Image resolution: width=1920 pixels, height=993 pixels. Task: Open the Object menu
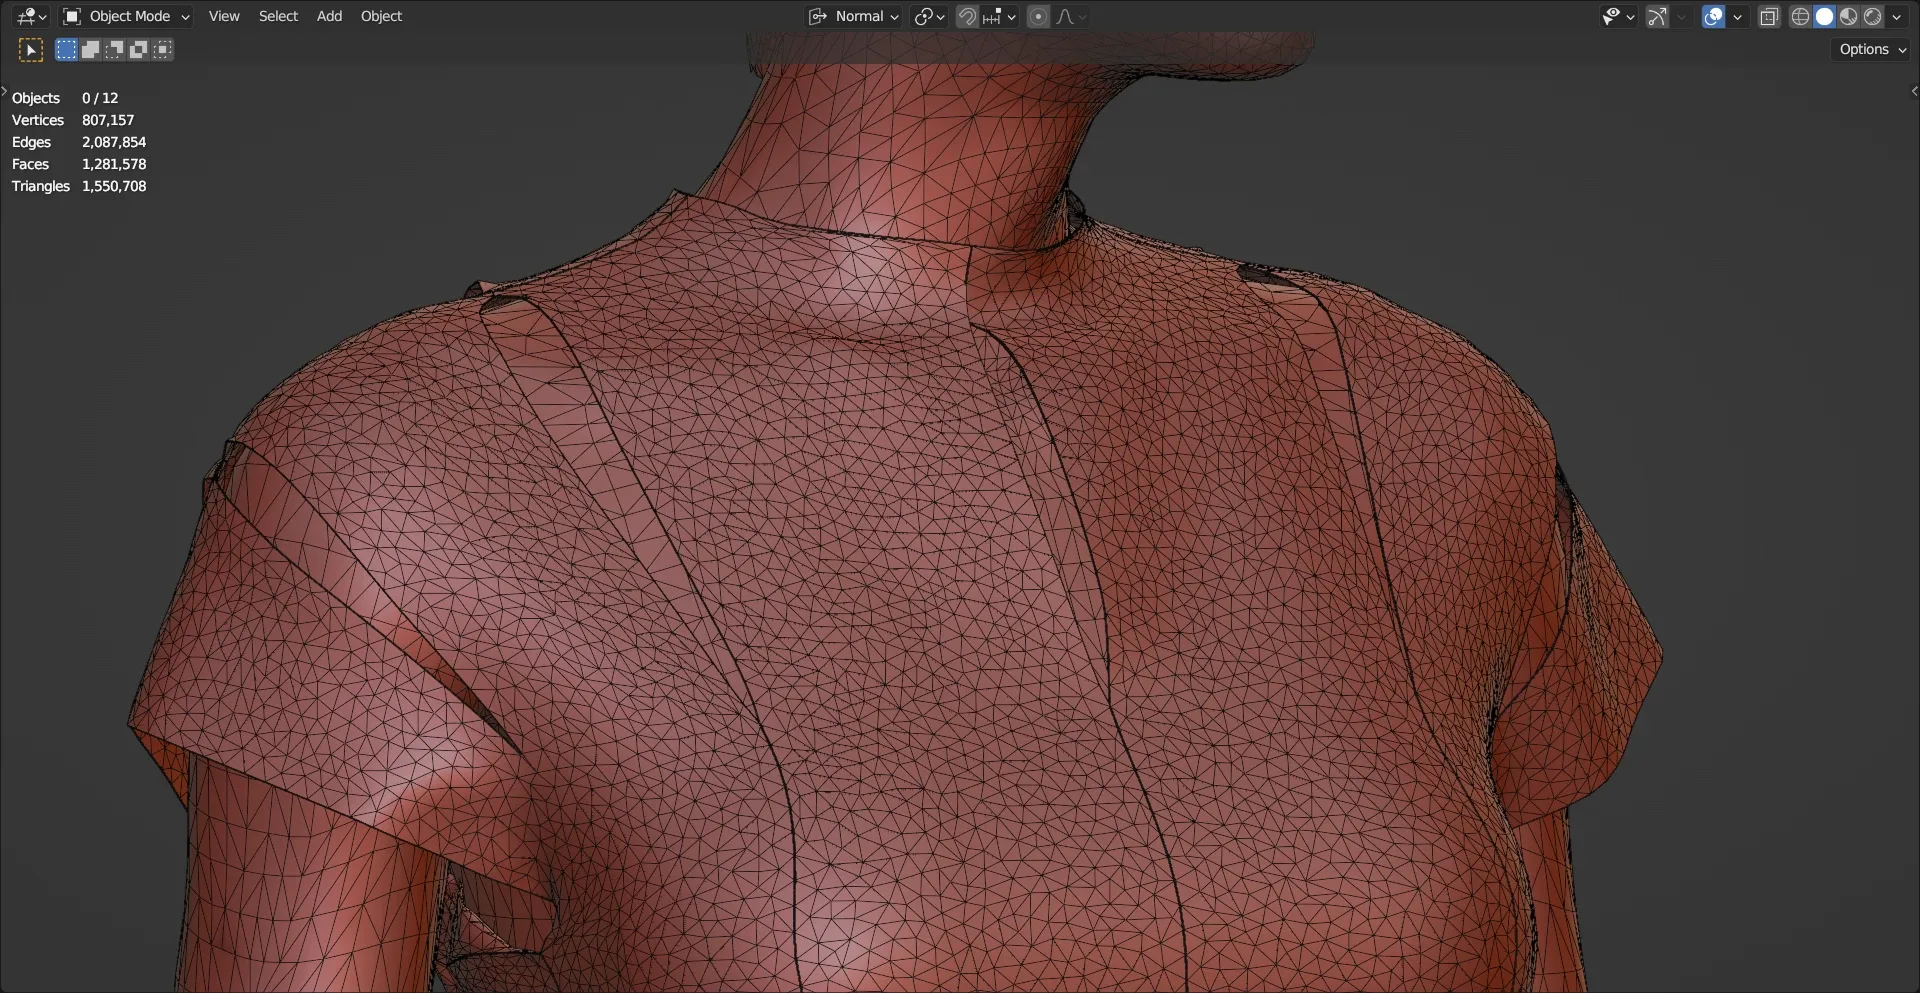pyautogui.click(x=381, y=16)
